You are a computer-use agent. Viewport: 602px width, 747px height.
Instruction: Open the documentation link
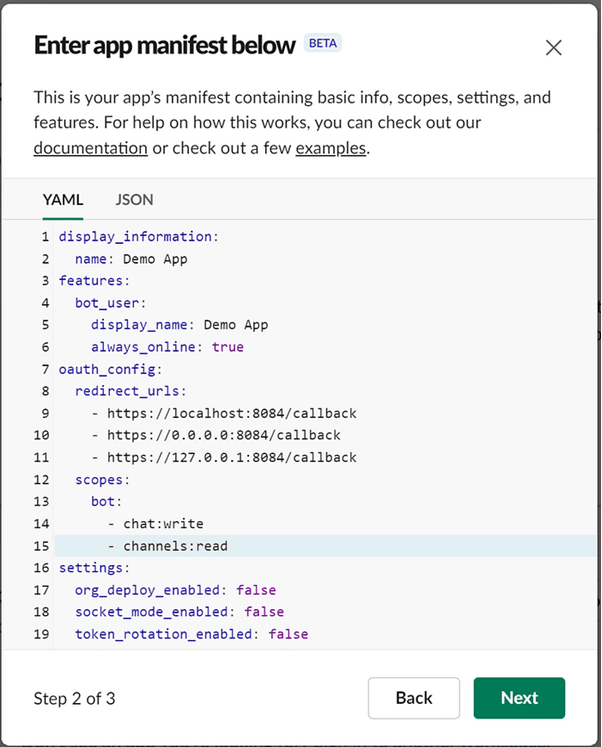pos(90,148)
